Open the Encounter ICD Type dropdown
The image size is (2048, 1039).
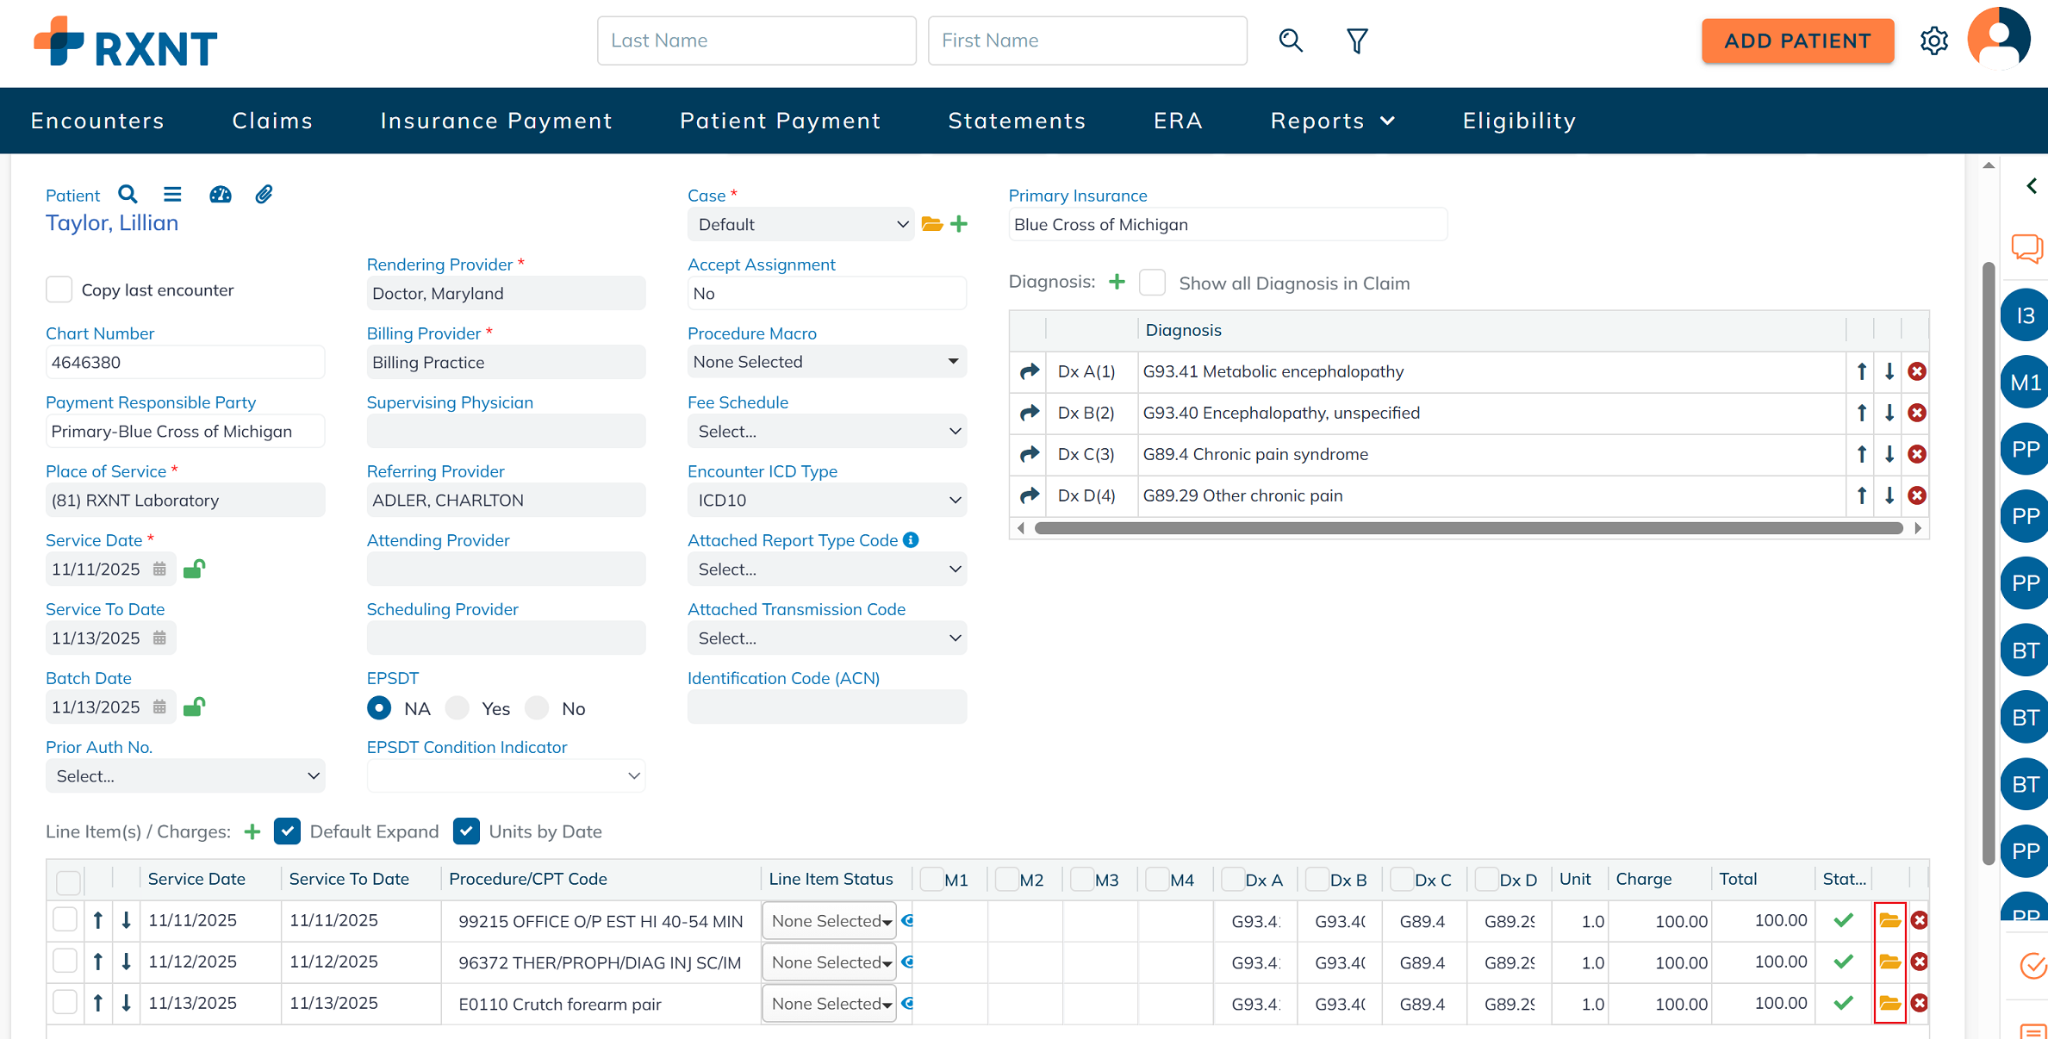(827, 500)
